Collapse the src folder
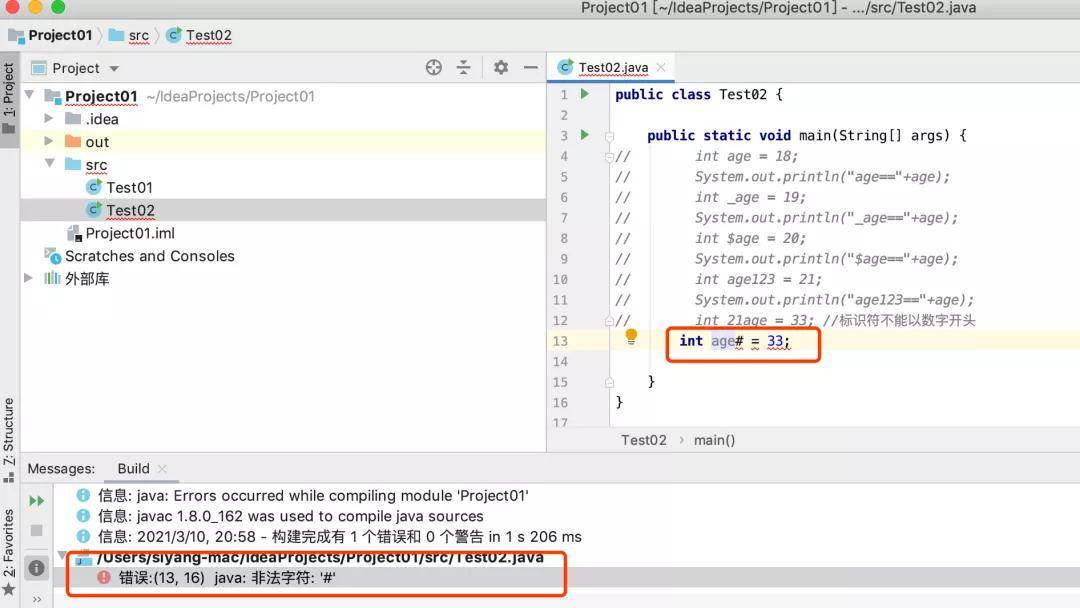This screenshot has height=608, width=1080. (50, 164)
